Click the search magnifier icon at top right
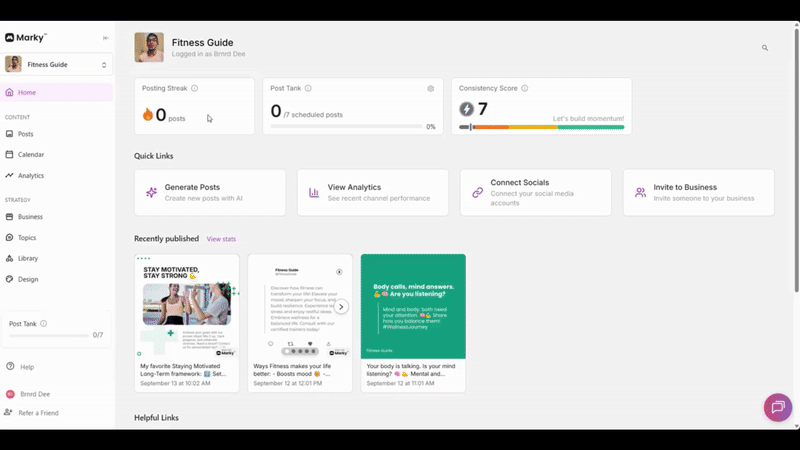 765,48
